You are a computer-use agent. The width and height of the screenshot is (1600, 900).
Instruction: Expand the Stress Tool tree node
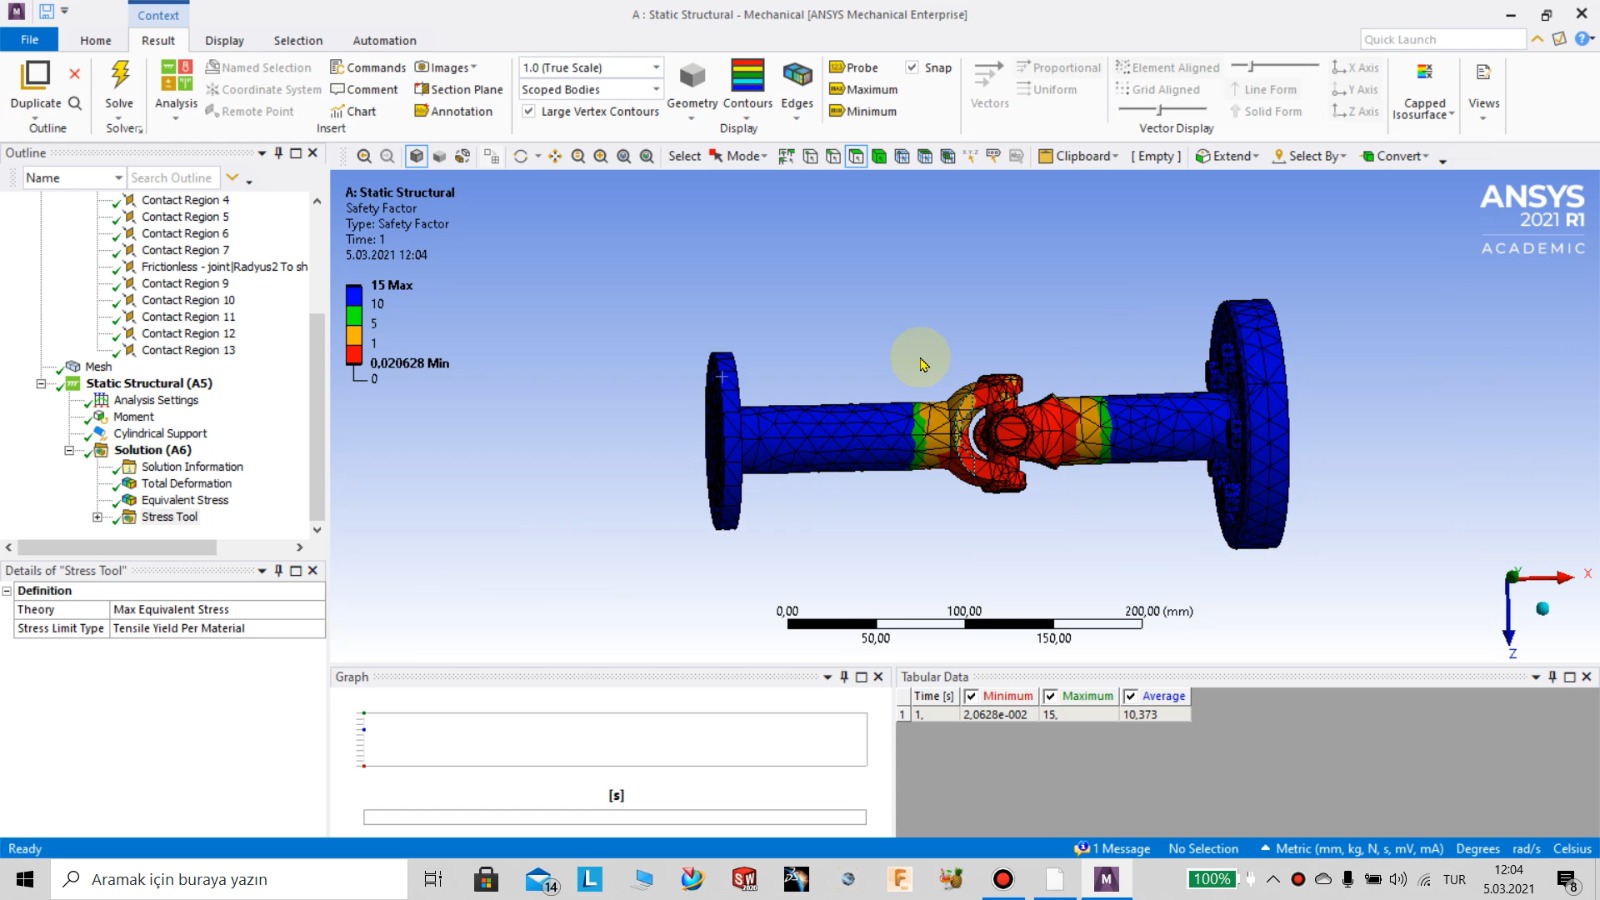point(97,517)
